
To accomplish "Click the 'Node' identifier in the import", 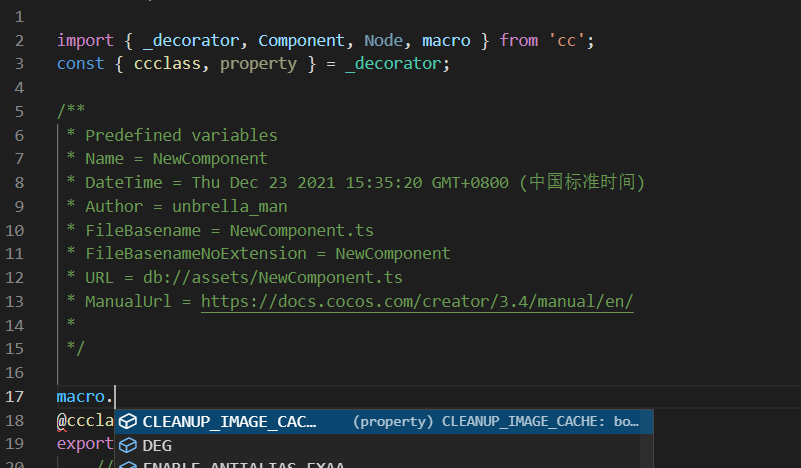I will point(383,41).
